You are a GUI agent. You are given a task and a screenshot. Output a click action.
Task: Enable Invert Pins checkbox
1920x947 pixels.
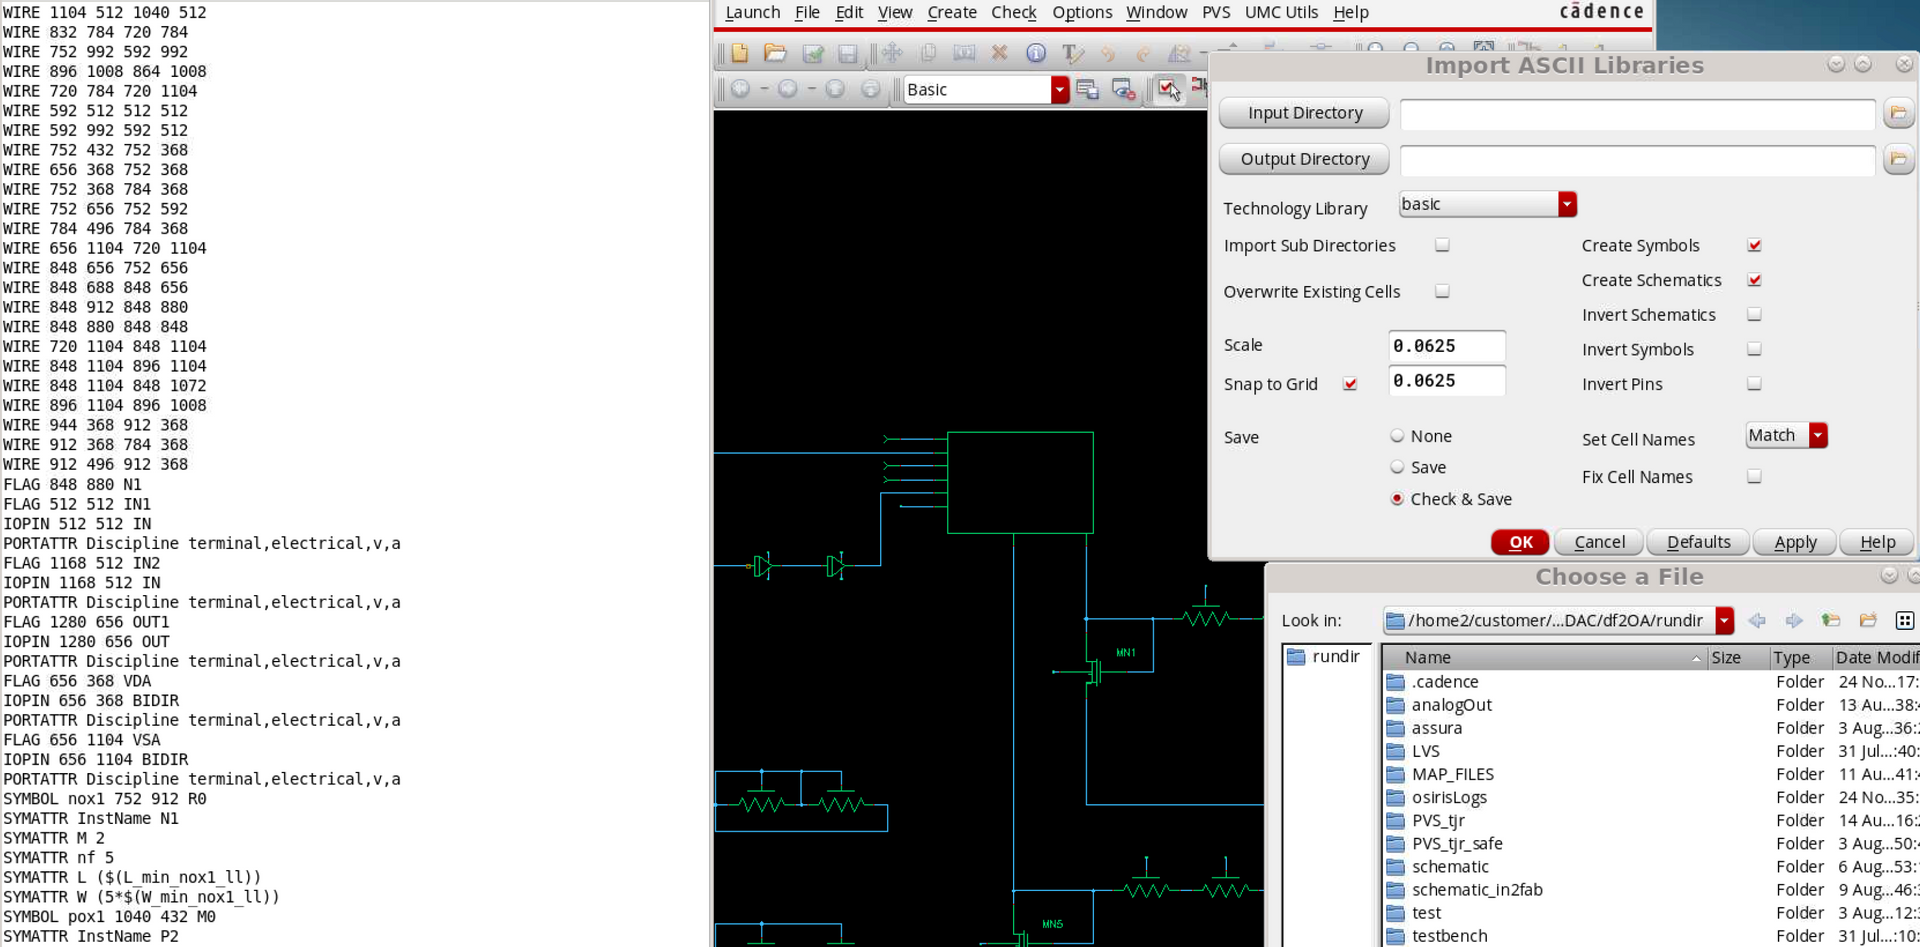tap(1754, 383)
